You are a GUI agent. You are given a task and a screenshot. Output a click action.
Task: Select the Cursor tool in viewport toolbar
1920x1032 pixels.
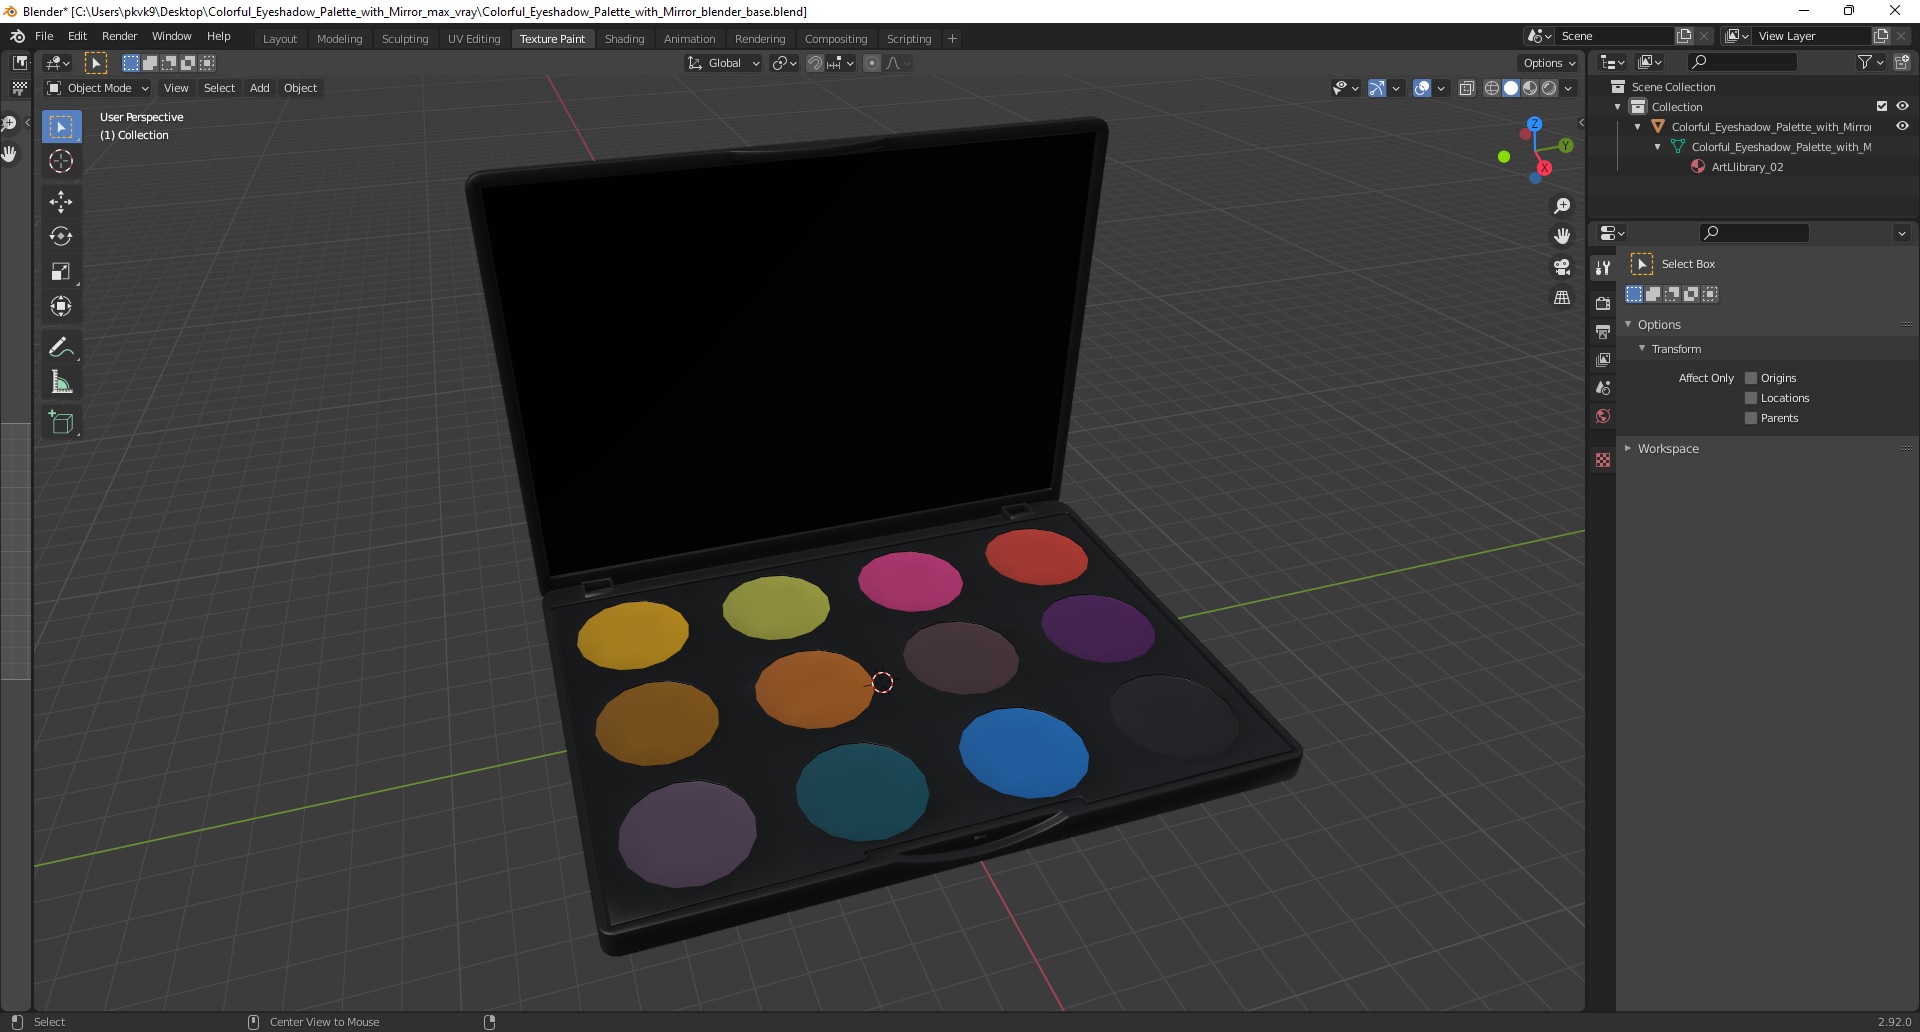point(61,162)
